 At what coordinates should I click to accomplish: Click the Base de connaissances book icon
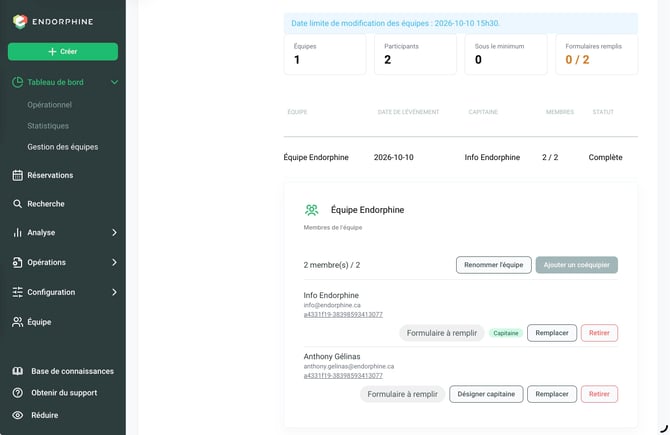pos(18,371)
